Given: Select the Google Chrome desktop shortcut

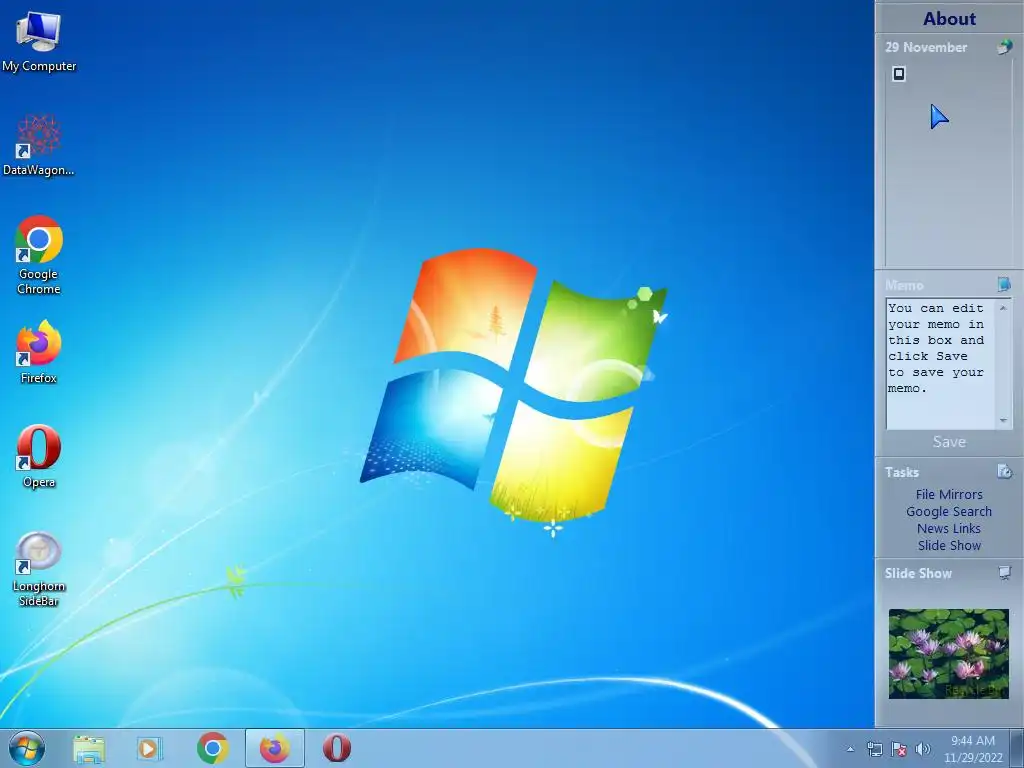Looking at the screenshot, I should point(39,255).
